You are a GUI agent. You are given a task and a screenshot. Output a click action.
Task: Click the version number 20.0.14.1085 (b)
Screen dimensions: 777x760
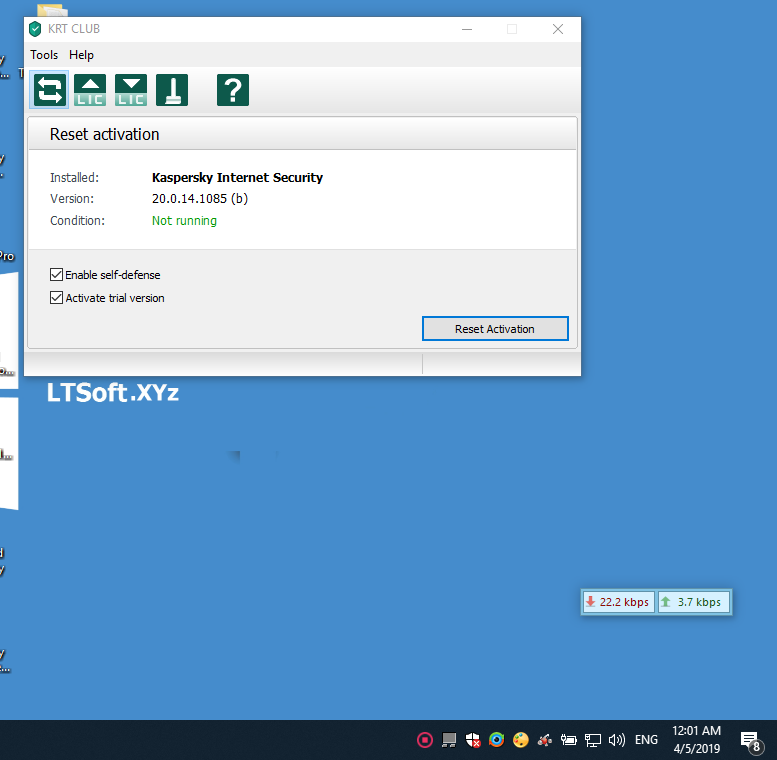pos(200,199)
